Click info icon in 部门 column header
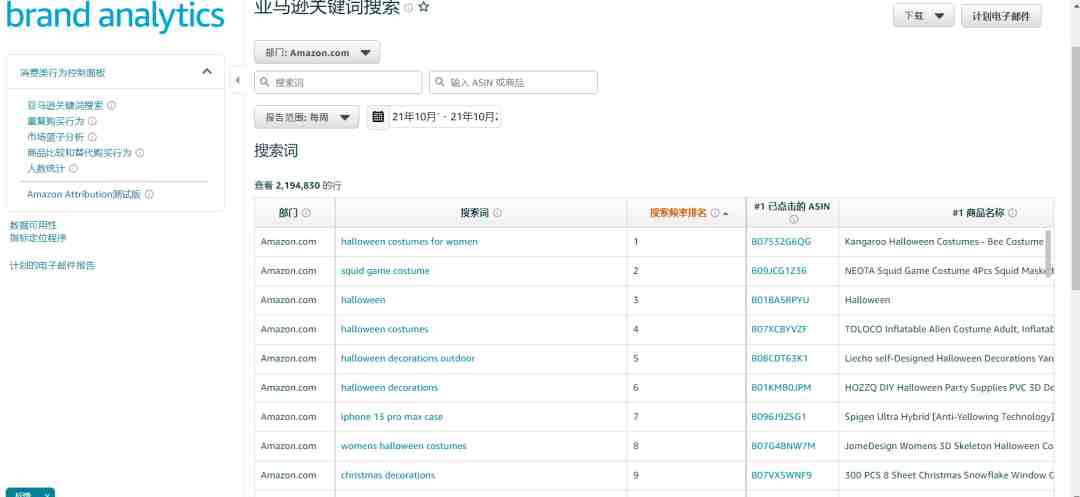 point(307,213)
